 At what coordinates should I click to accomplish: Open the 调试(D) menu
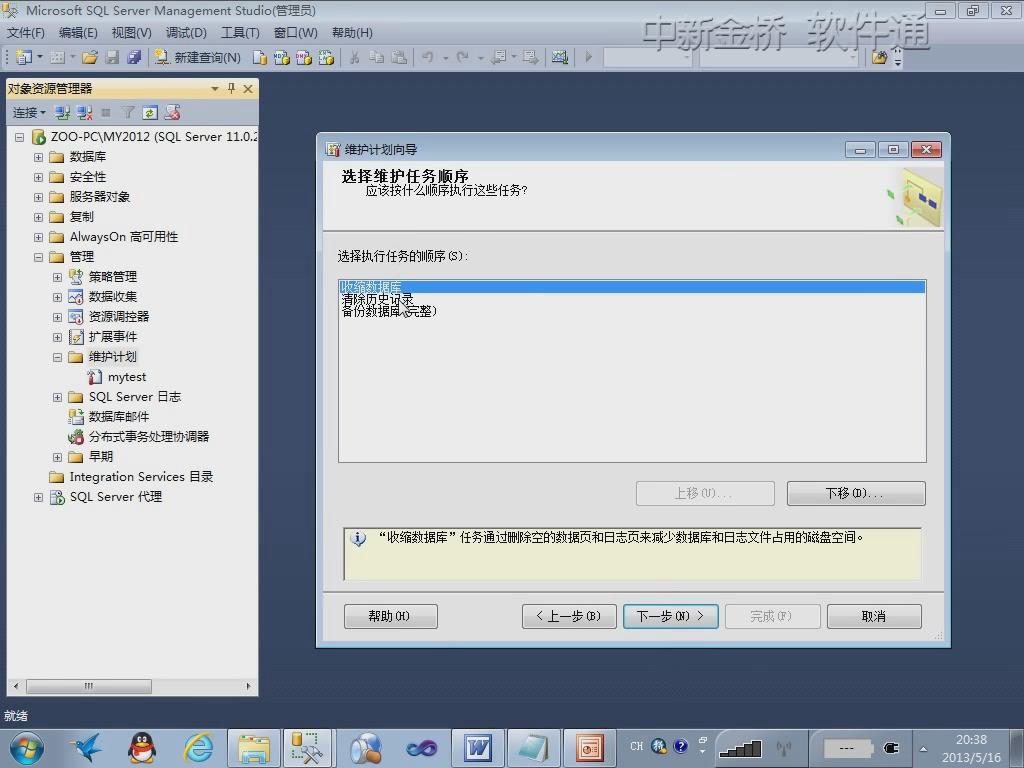tap(186, 33)
